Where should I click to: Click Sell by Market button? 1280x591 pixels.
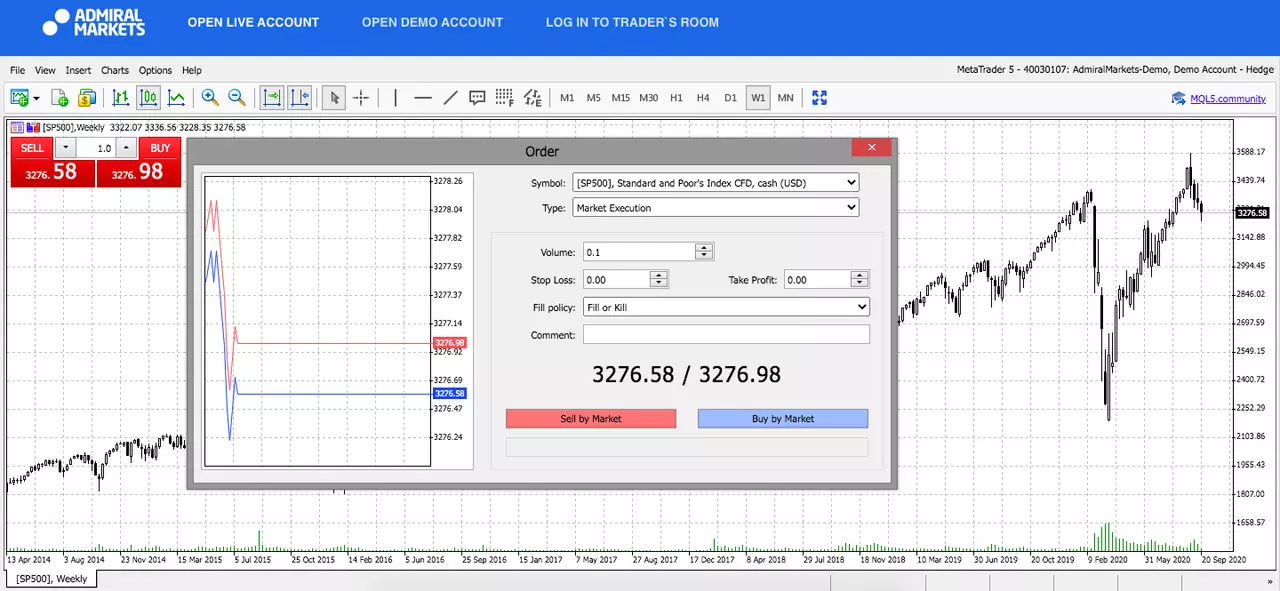click(591, 419)
